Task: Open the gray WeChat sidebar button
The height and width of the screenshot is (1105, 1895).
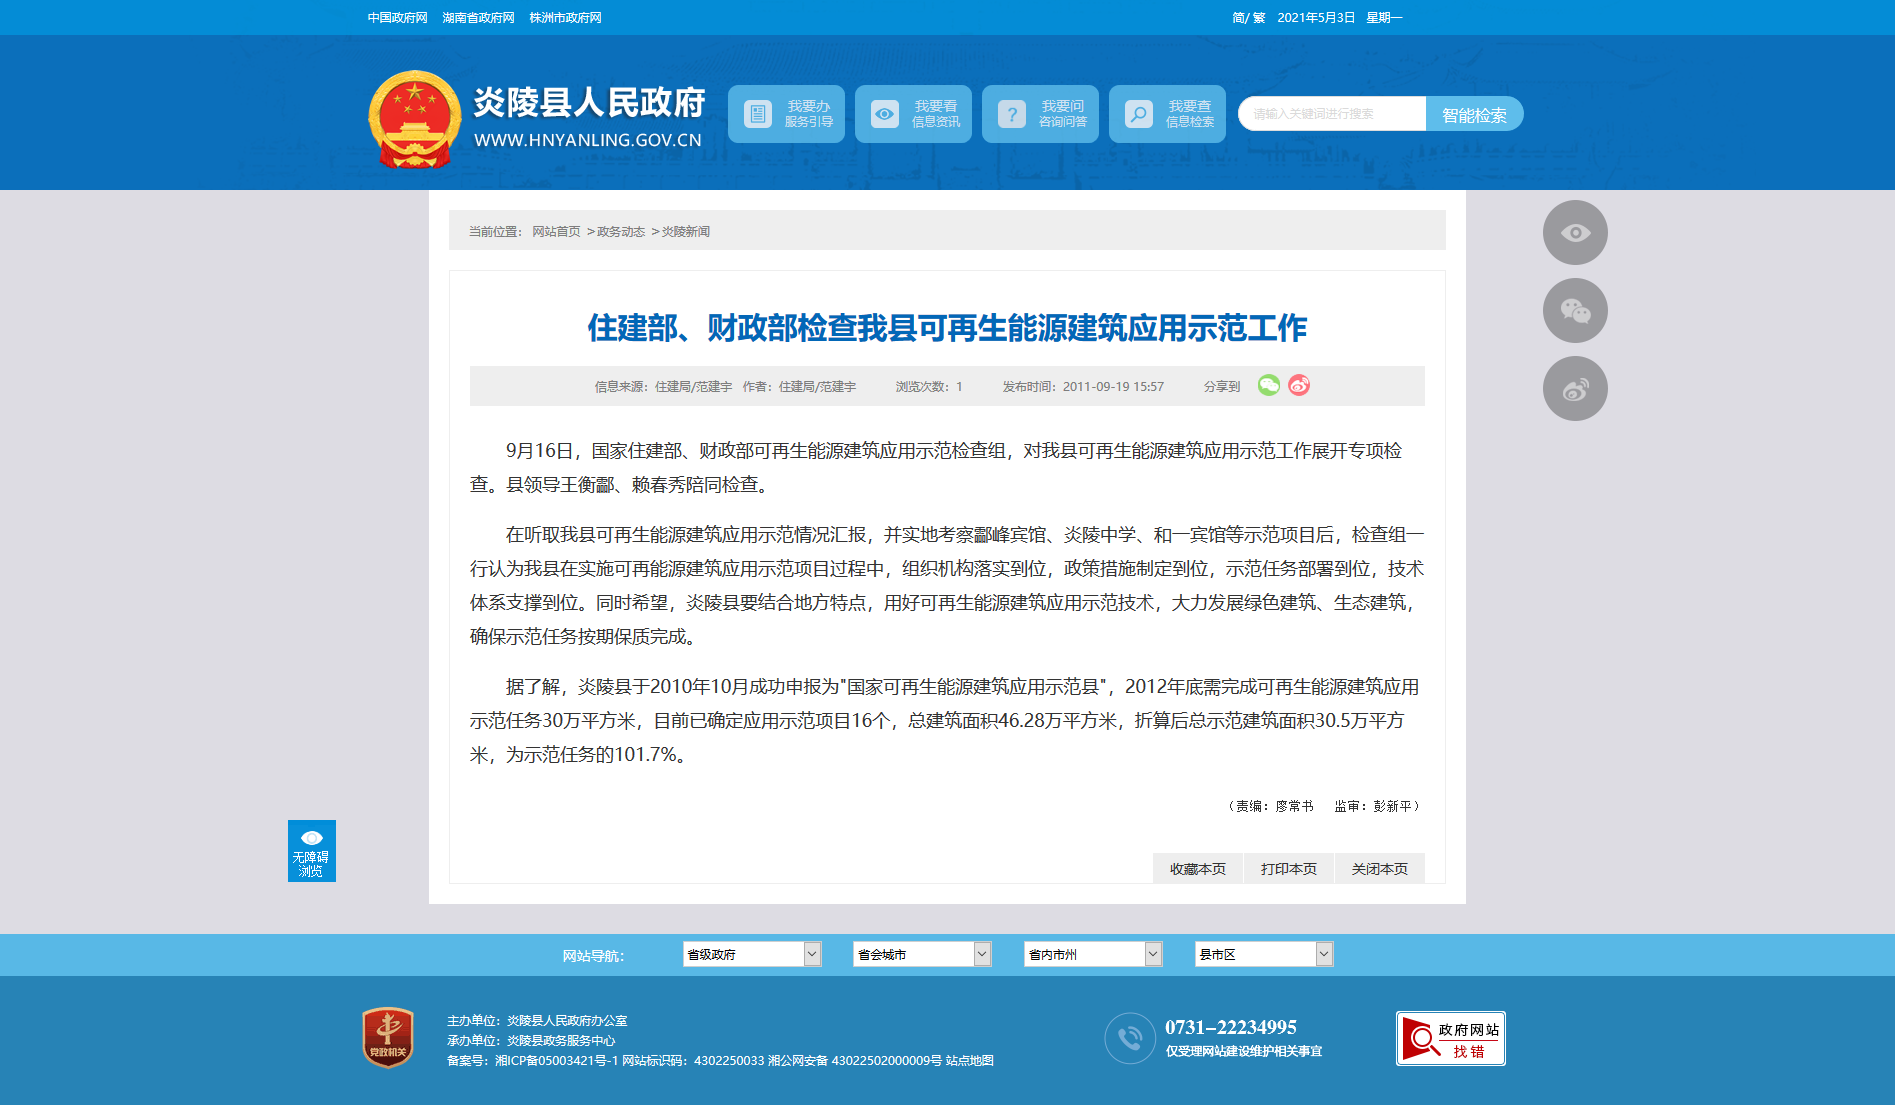Action: coord(1575,311)
